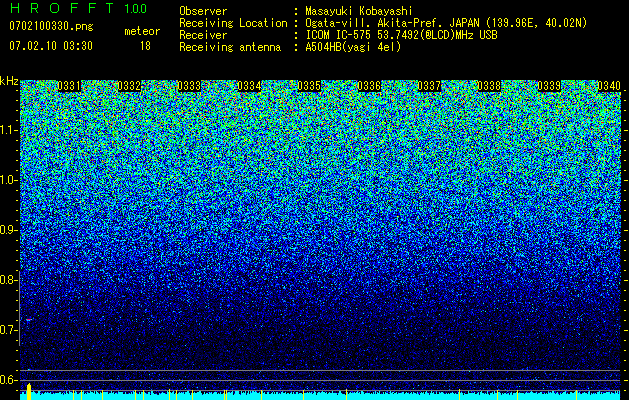Click the ICOM IC-575 receiver text
This screenshot has height=400, width=629.
pos(401,35)
